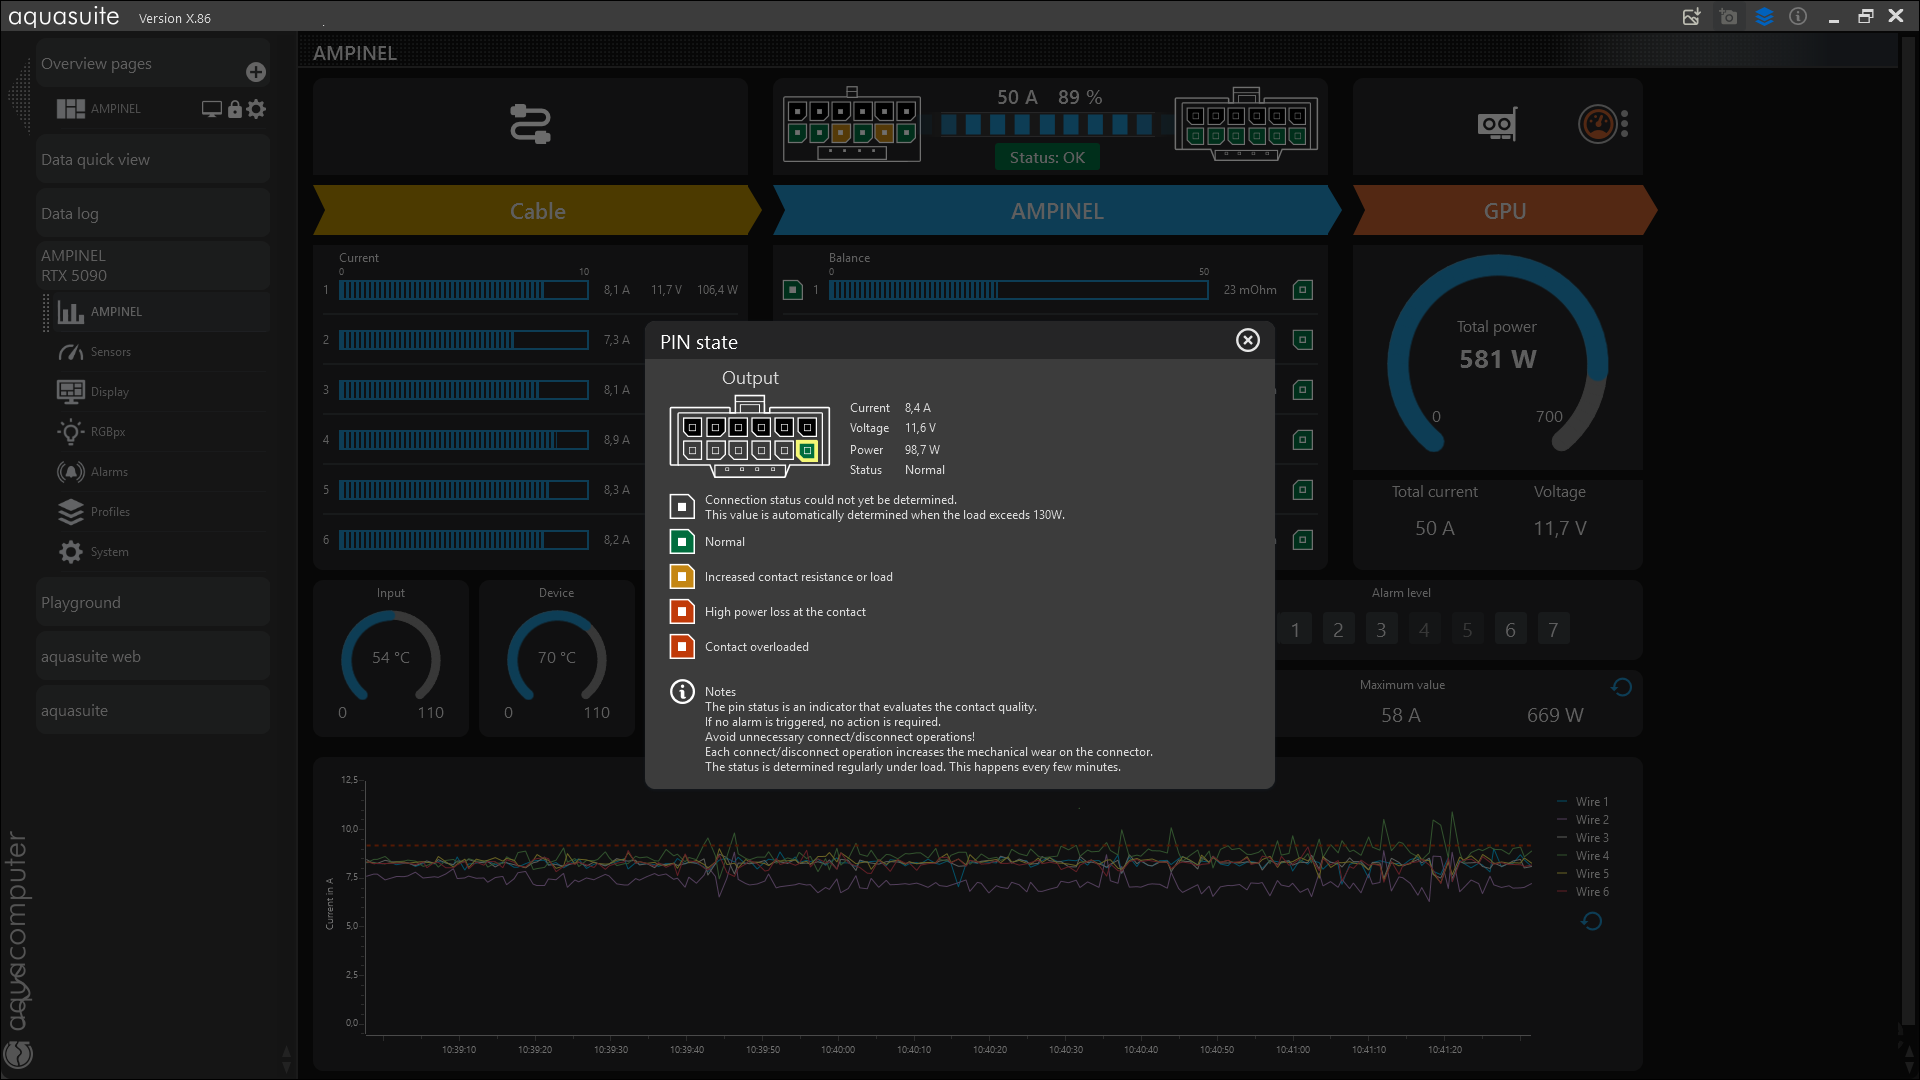Close the PIN state dialog
This screenshot has height=1080, width=1920.
pos(1247,340)
